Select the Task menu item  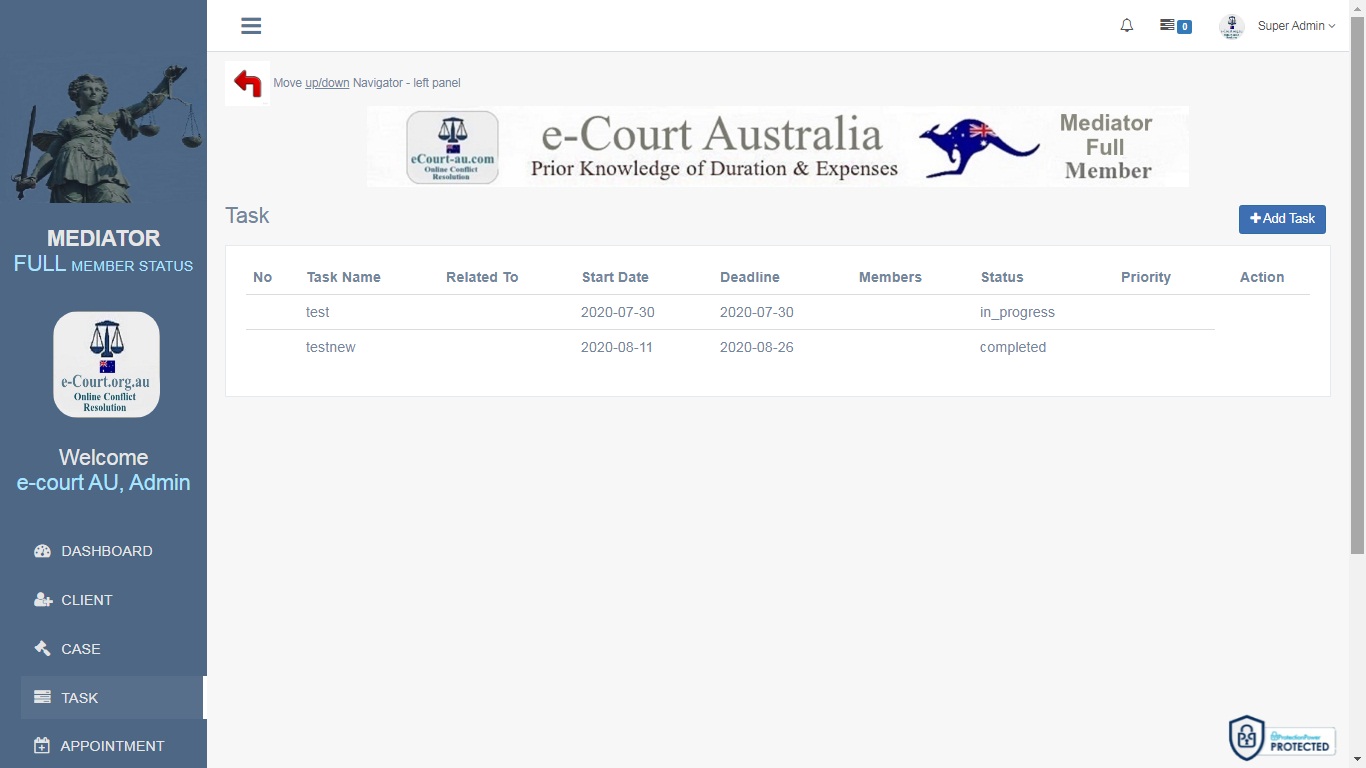(80, 698)
